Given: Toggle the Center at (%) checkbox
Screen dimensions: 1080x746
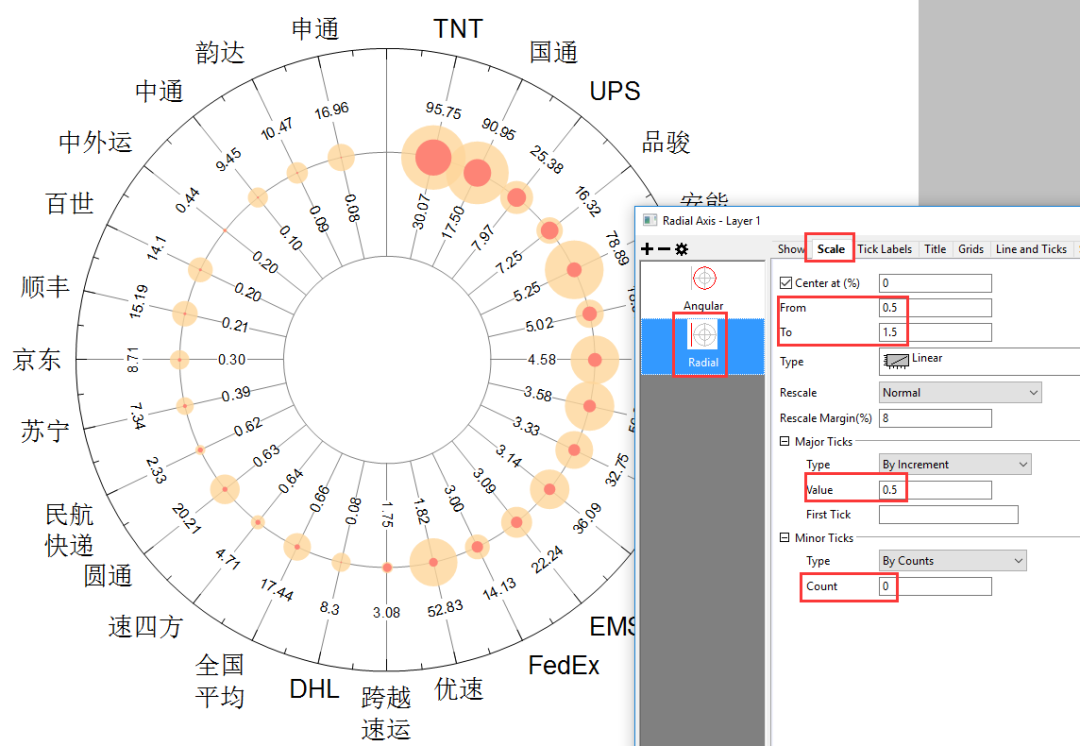Looking at the screenshot, I should click(x=786, y=283).
